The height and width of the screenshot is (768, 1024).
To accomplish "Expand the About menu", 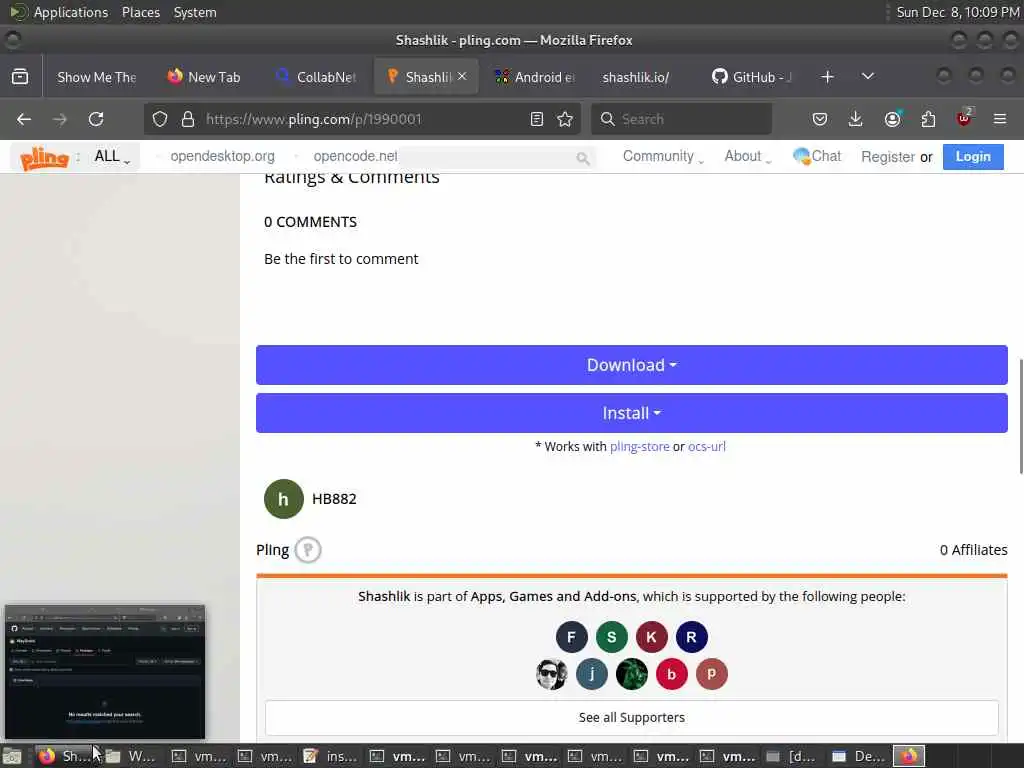I will click(748, 156).
